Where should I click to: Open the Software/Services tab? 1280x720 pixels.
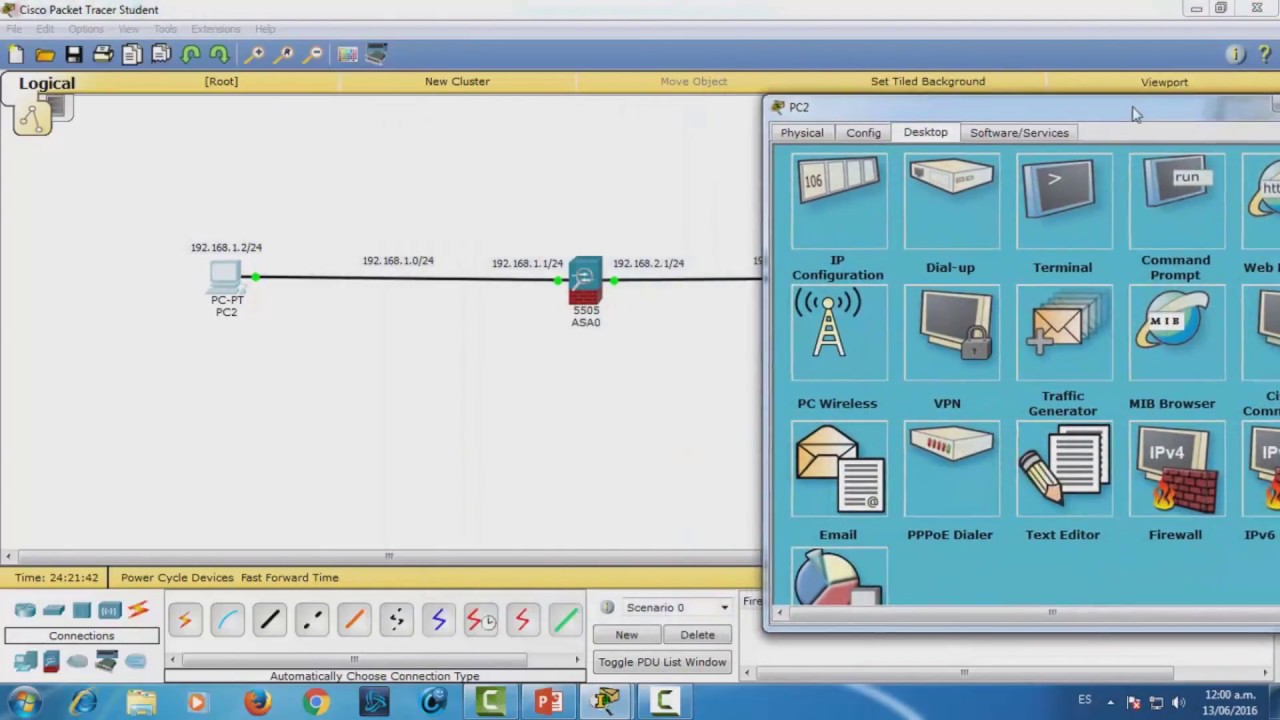pos(1019,132)
